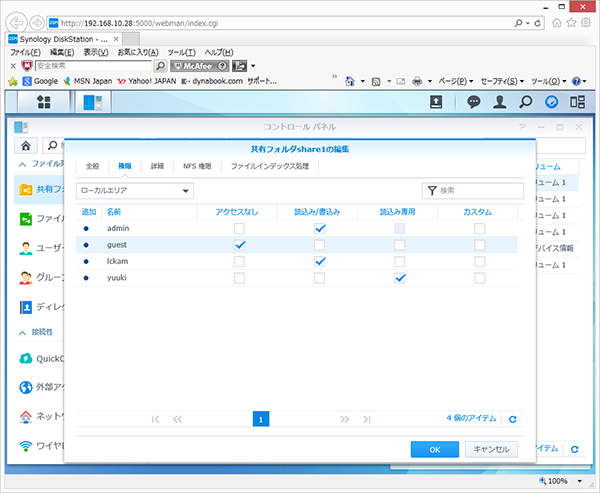Image resolution: width=600 pixels, height=493 pixels.
Task: Collapse the ファイル共有 sidebar section
Action: click(x=22, y=165)
